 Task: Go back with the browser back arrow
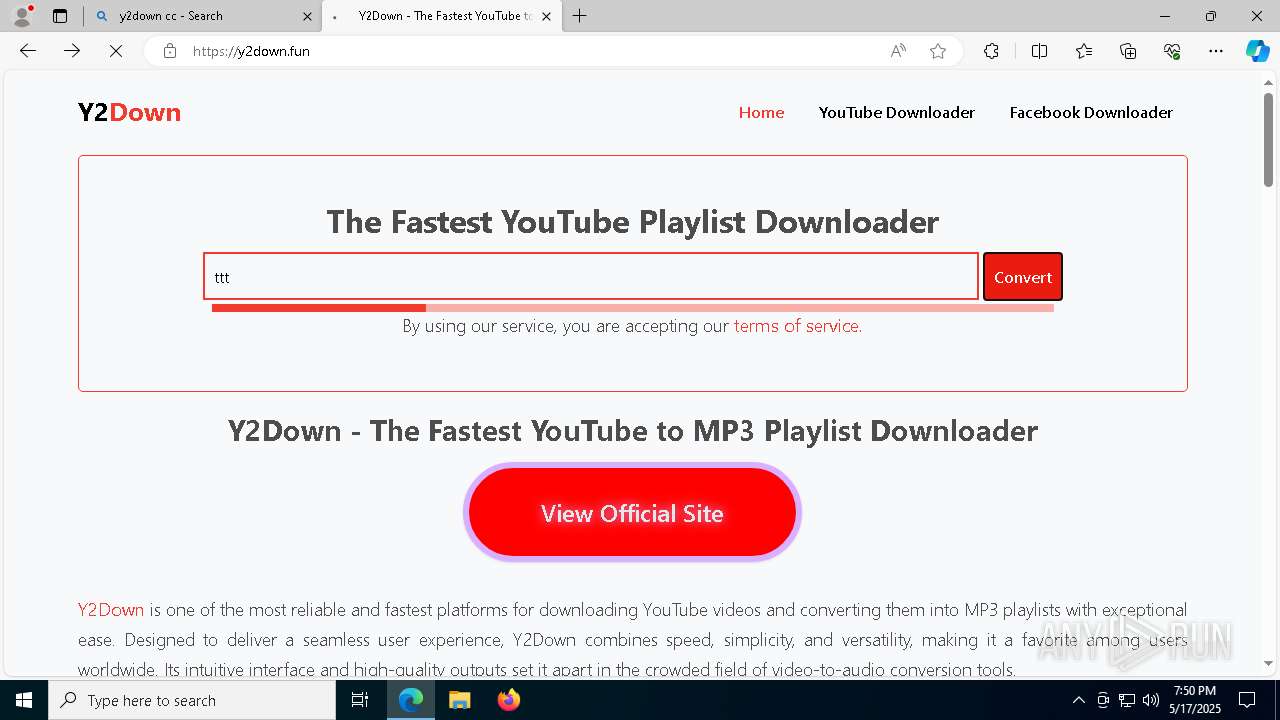28,51
